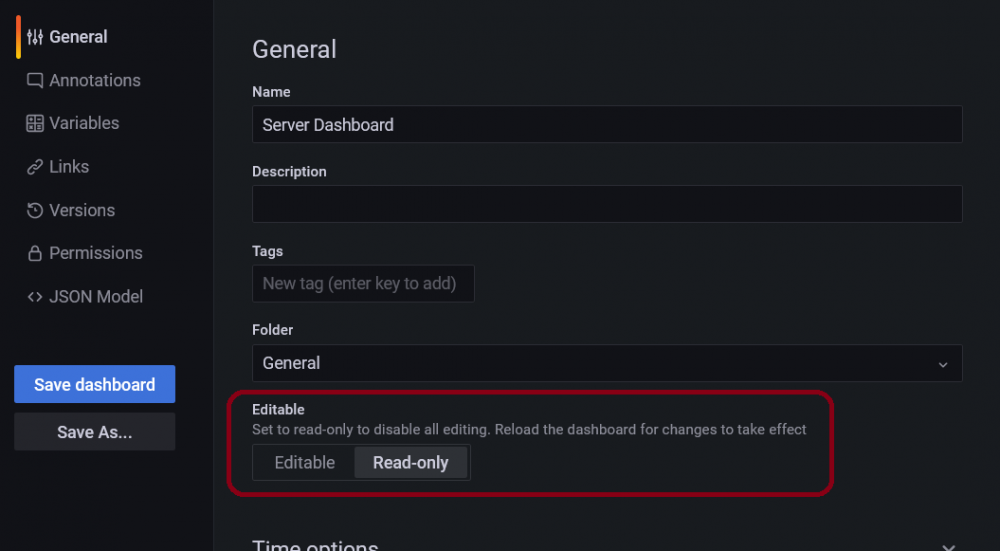Focus the empty Description input field
The width and height of the screenshot is (1000, 551).
607,204
